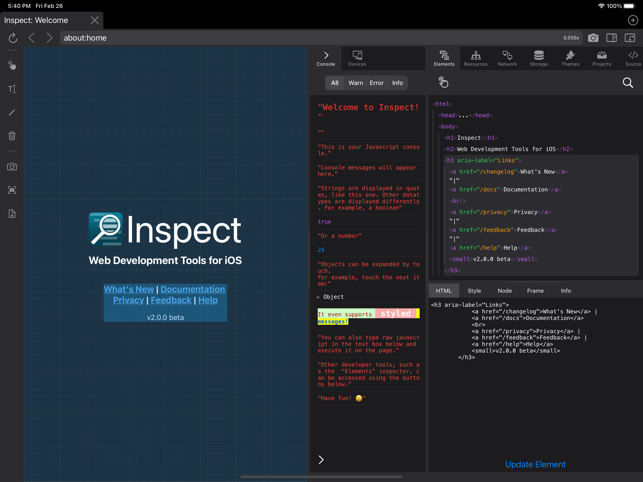Select the body node in tree

[448, 127]
